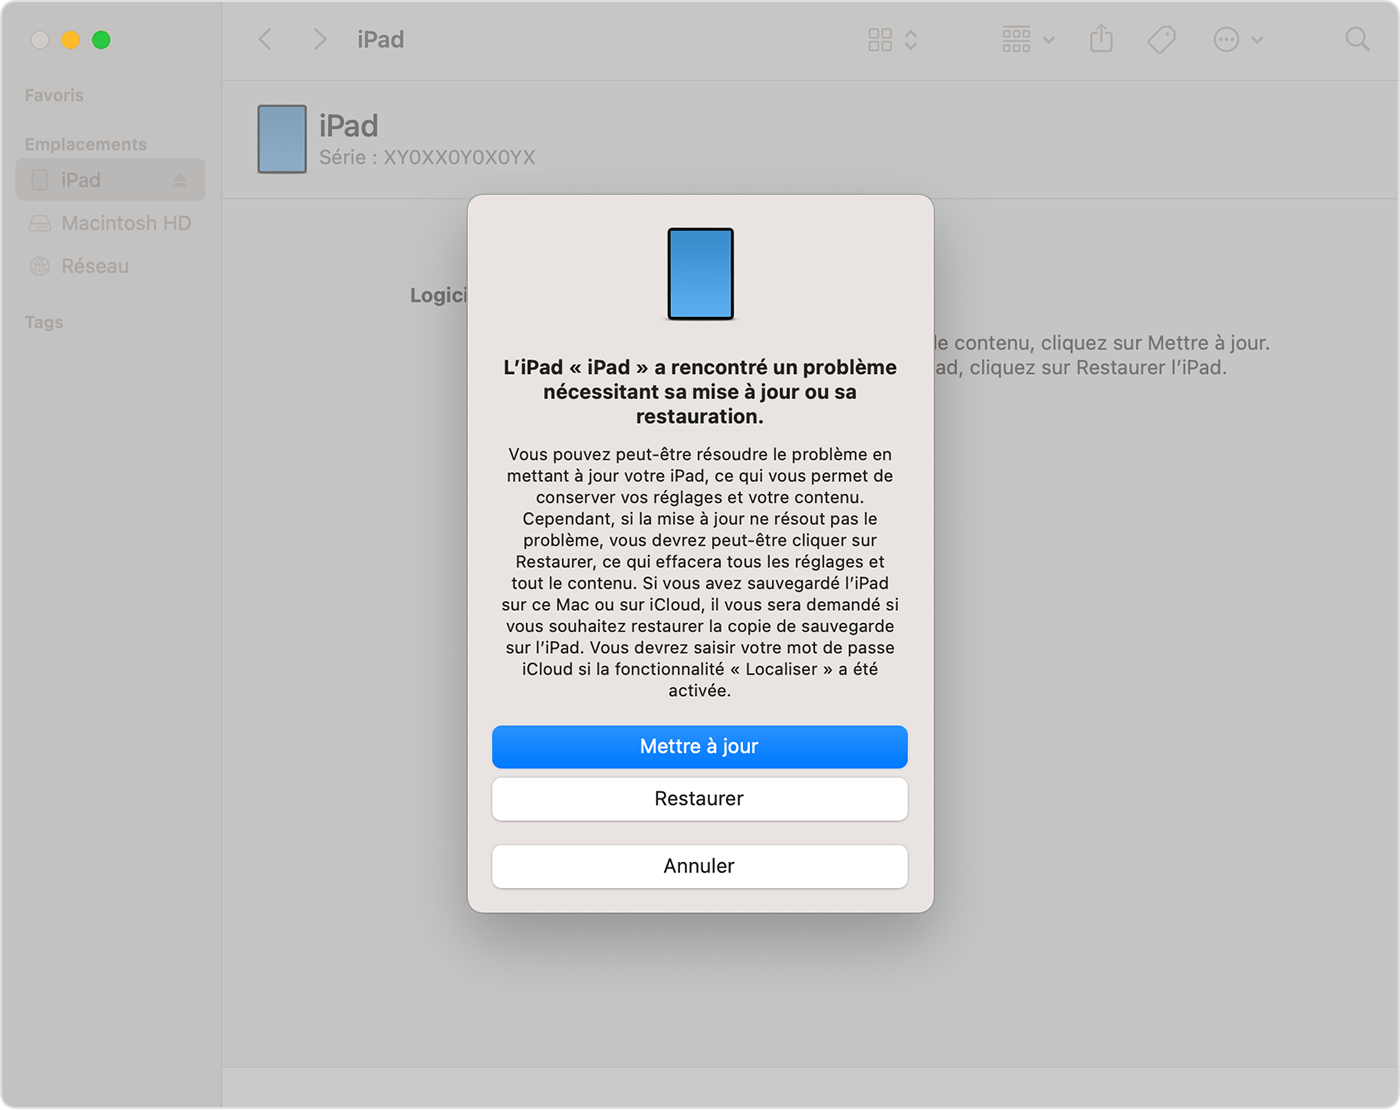Select the icon view grouping control

click(x=880, y=39)
